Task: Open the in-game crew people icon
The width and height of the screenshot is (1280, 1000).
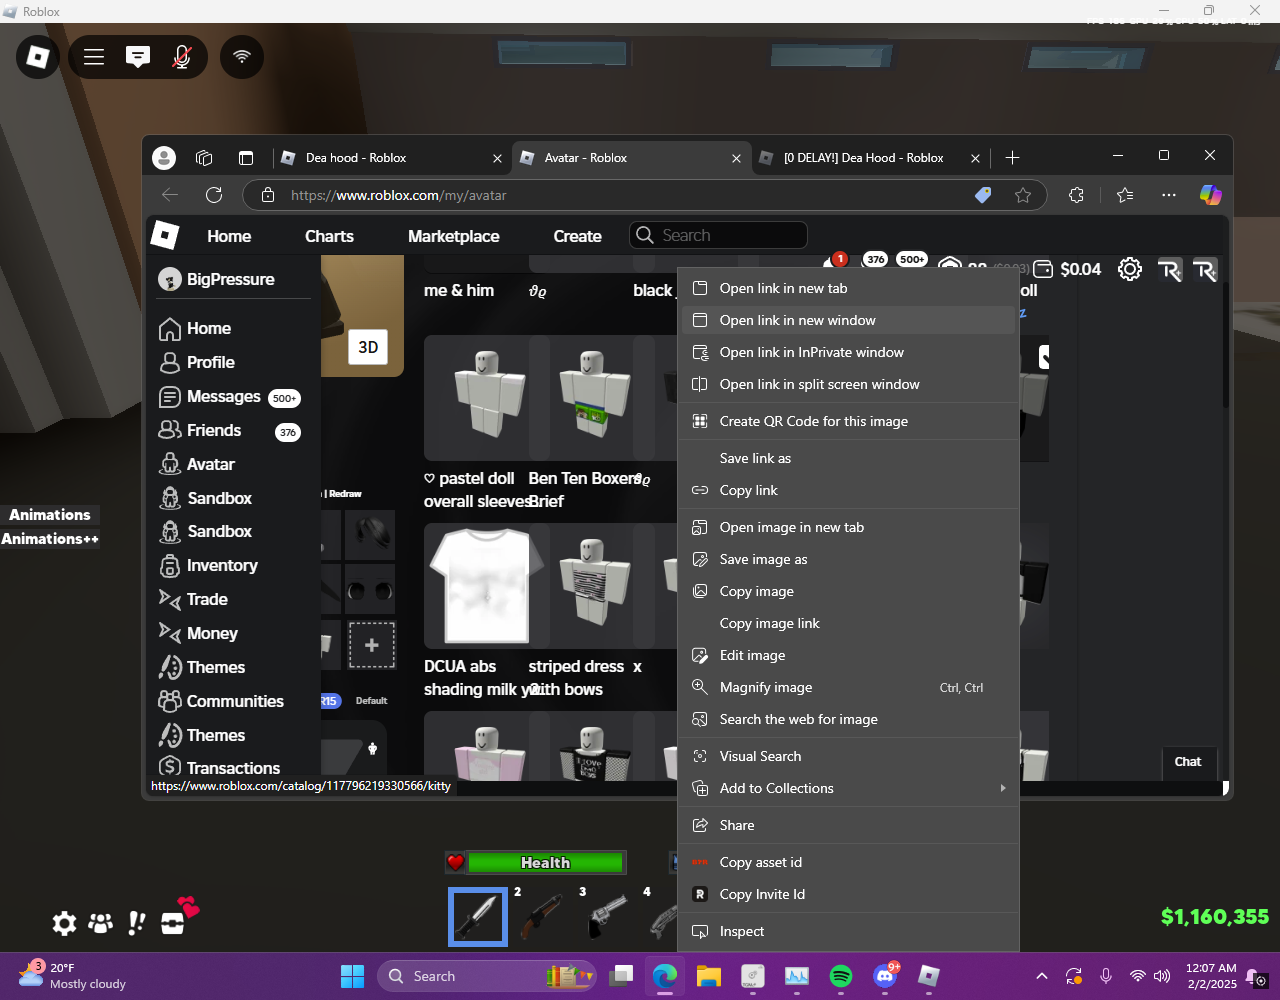Action: pos(100,923)
